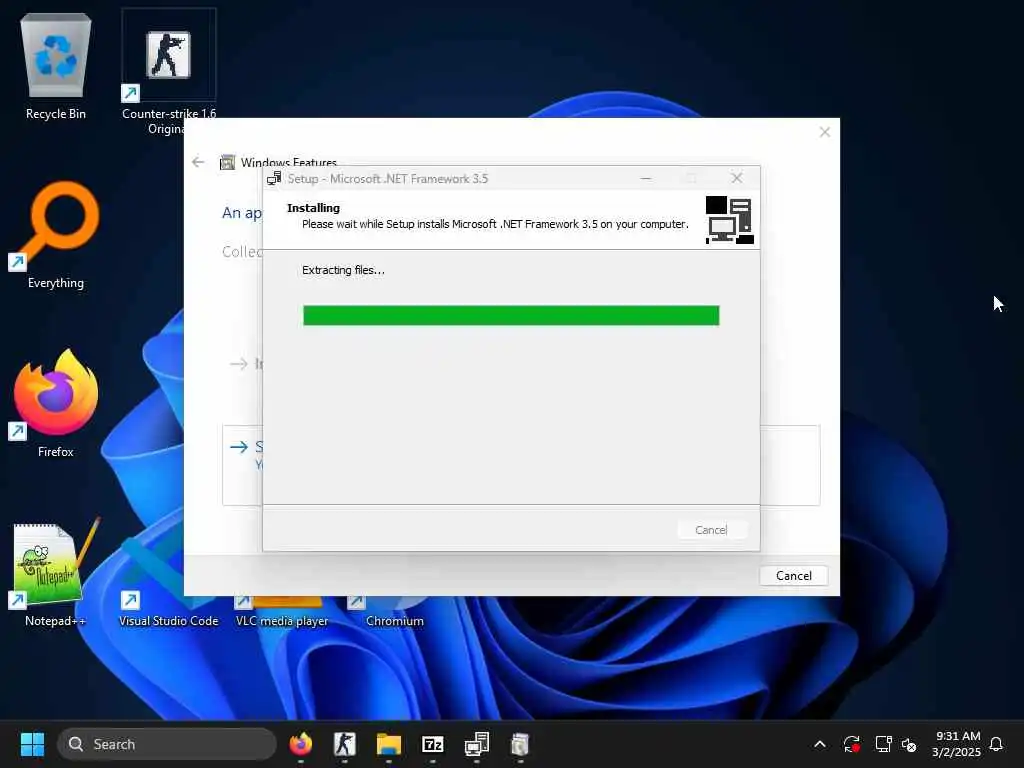Open the notification bell
Image resolution: width=1024 pixels, height=768 pixels.
[x=996, y=744]
